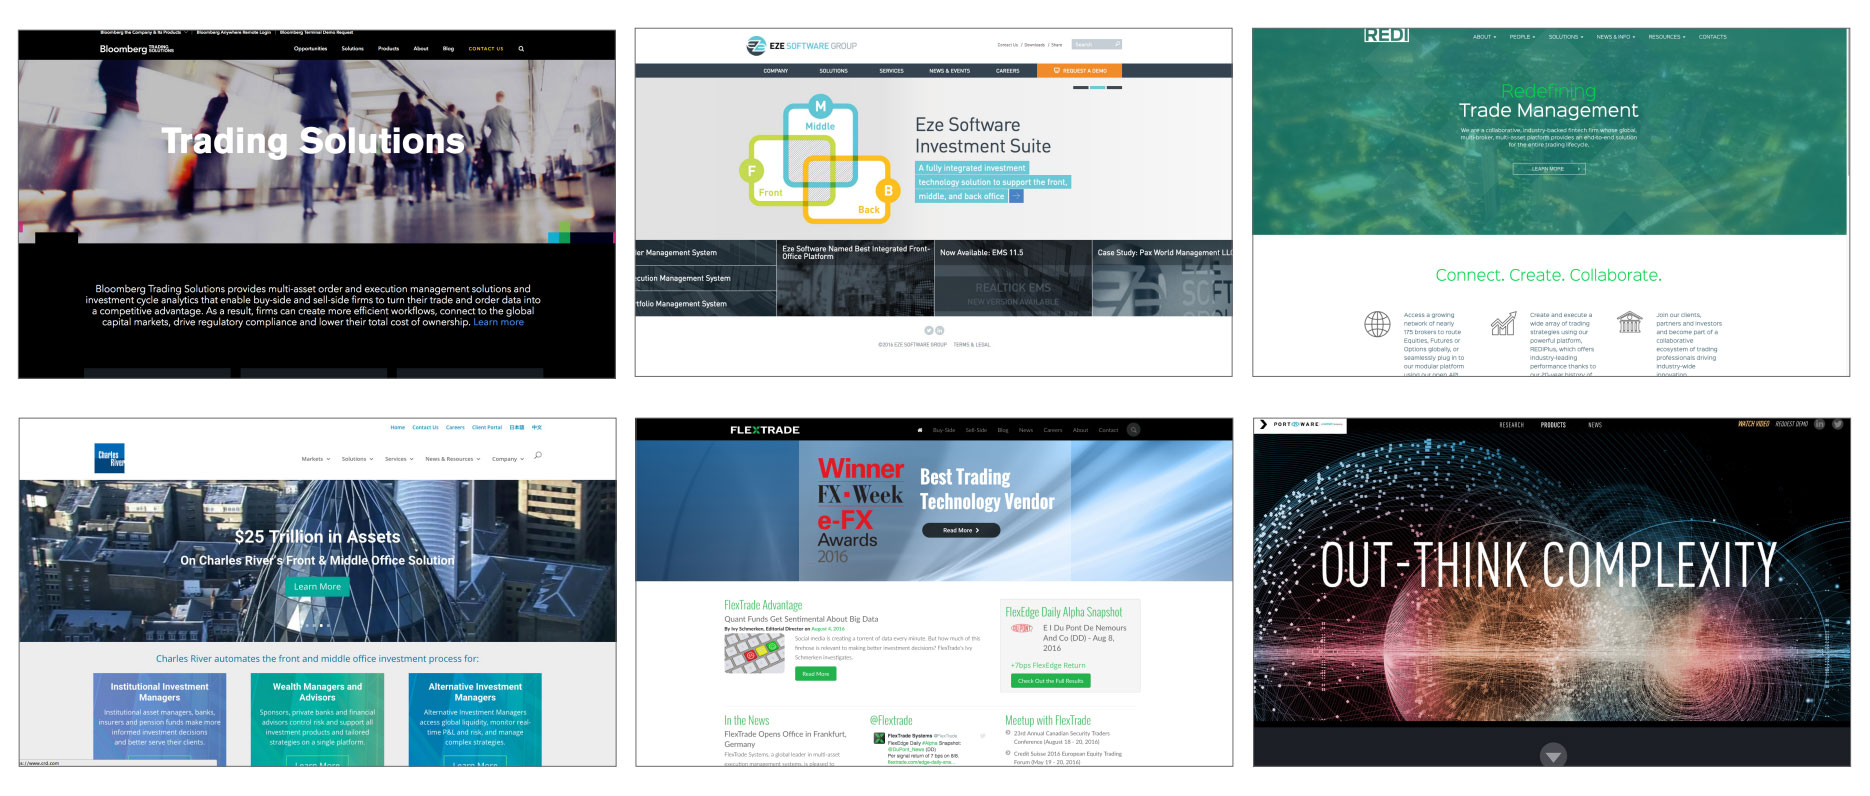Expand the Charles River Solutions dropdown
1870x796 pixels.
357,459
